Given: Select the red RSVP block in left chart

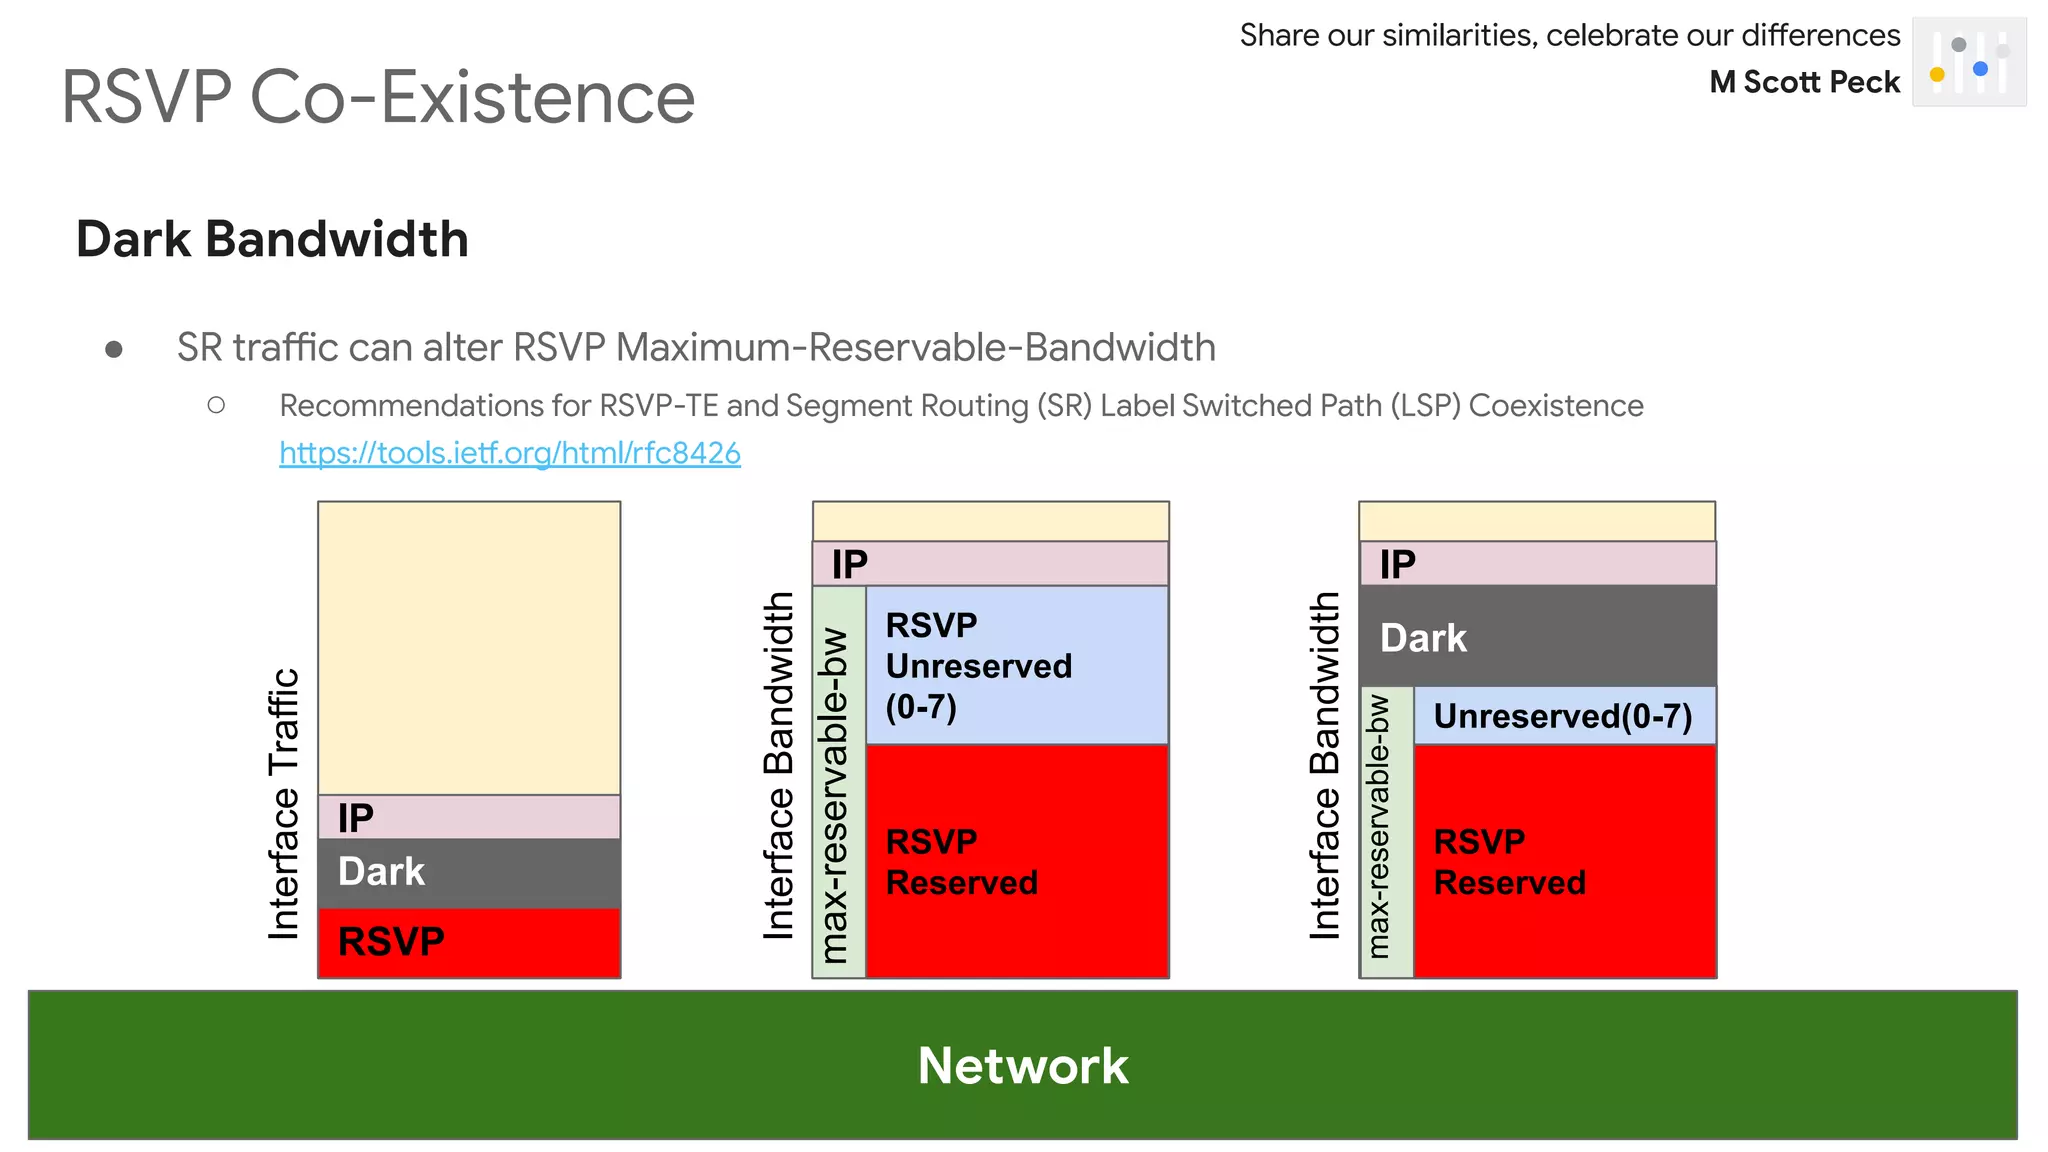Looking at the screenshot, I should pos(469,942).
